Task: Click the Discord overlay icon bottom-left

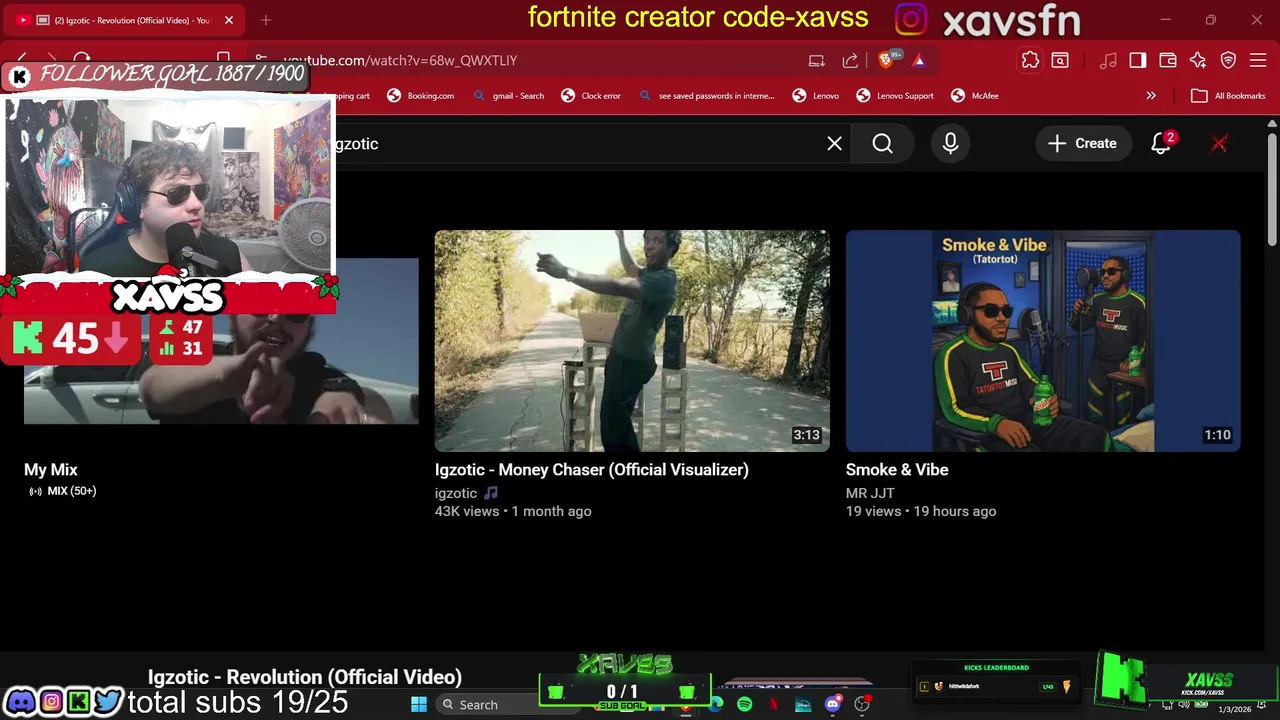Action: [21, 701]
